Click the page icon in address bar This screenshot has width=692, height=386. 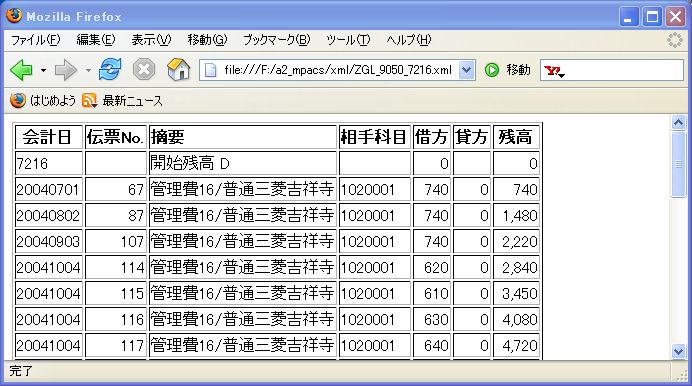211,70
